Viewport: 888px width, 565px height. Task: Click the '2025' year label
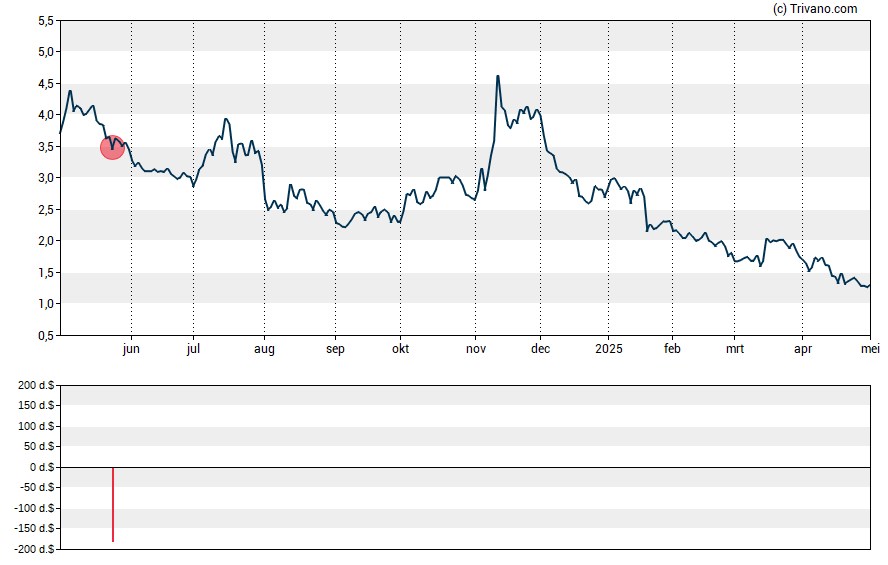pos(609,349)
